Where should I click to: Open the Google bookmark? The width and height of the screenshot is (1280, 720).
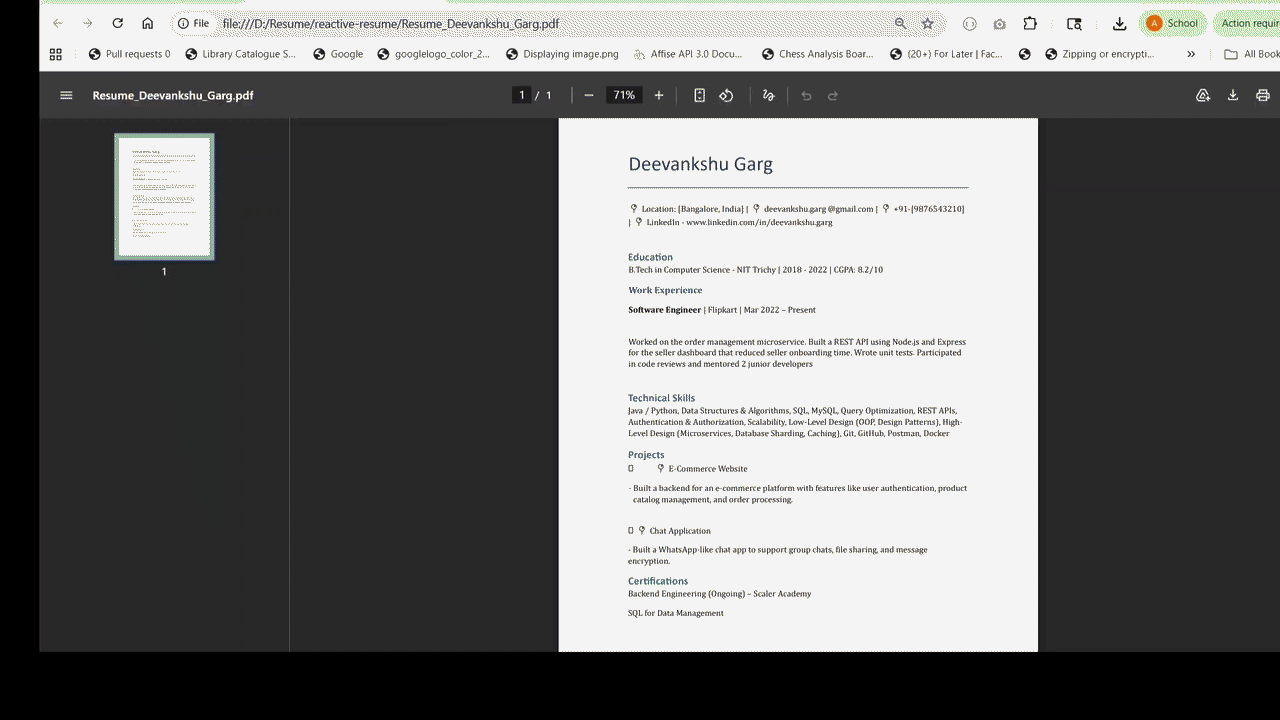[x=338, y=54]
